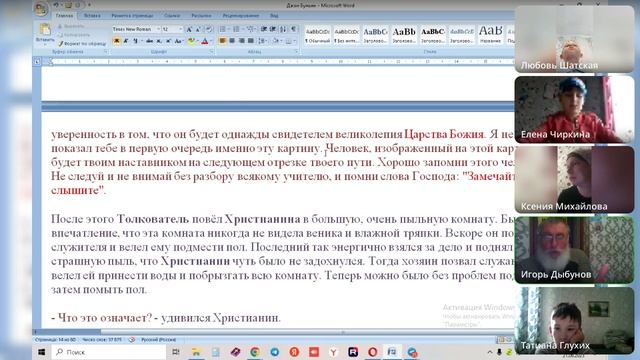The width and height of the screenshot is (640, 360).
Task: Click the Align Right icon
Action: [242, 41]
